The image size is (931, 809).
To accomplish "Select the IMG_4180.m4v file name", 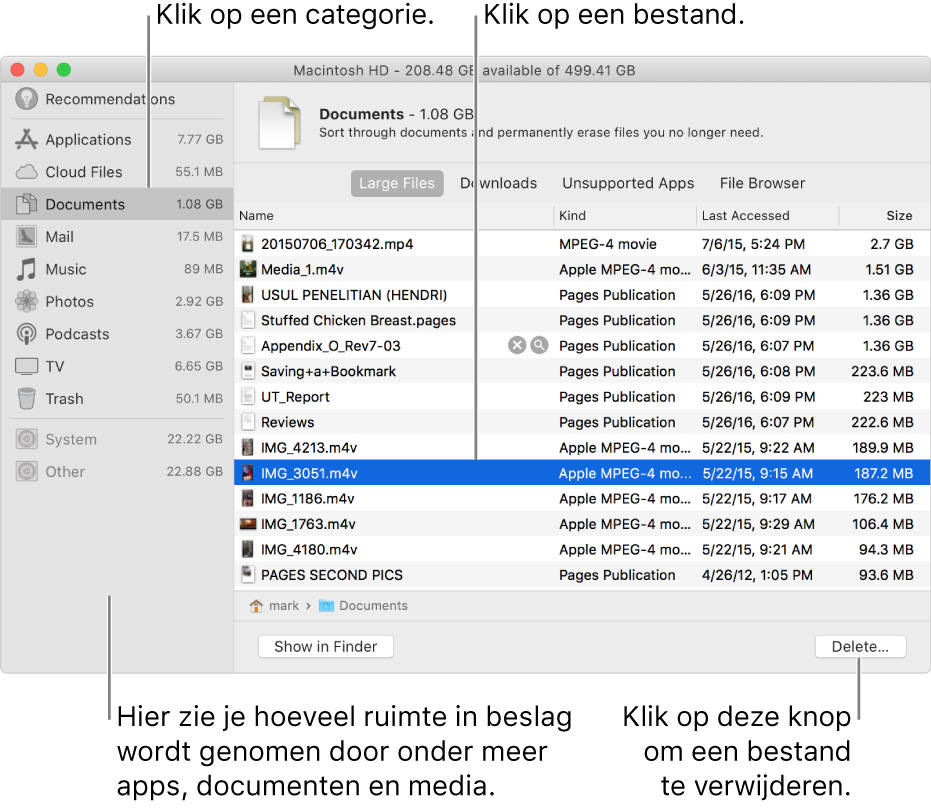I will 309,550.
